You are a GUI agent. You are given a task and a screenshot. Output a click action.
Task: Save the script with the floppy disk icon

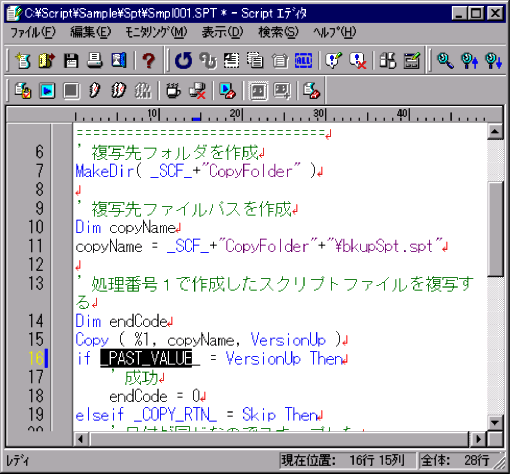click(x=71, y=61)
